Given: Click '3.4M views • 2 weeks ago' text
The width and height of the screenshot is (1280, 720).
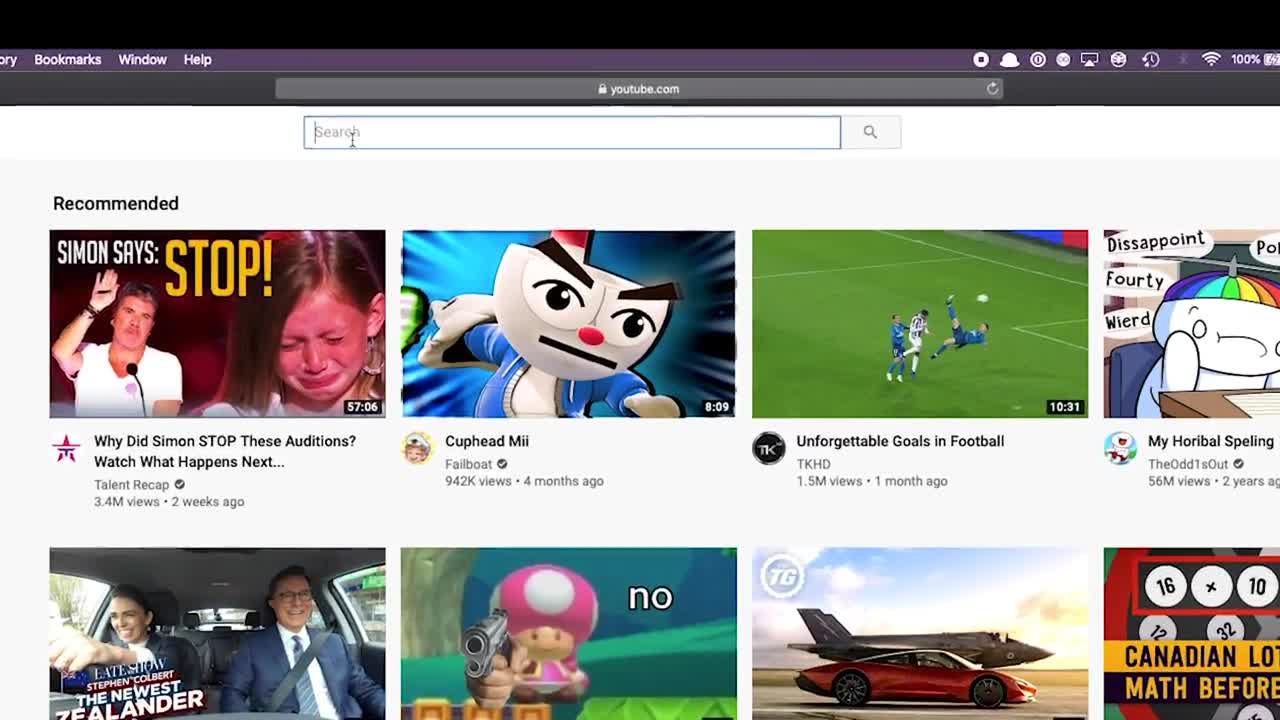Looking at the screenshot, I should (169, 501).
